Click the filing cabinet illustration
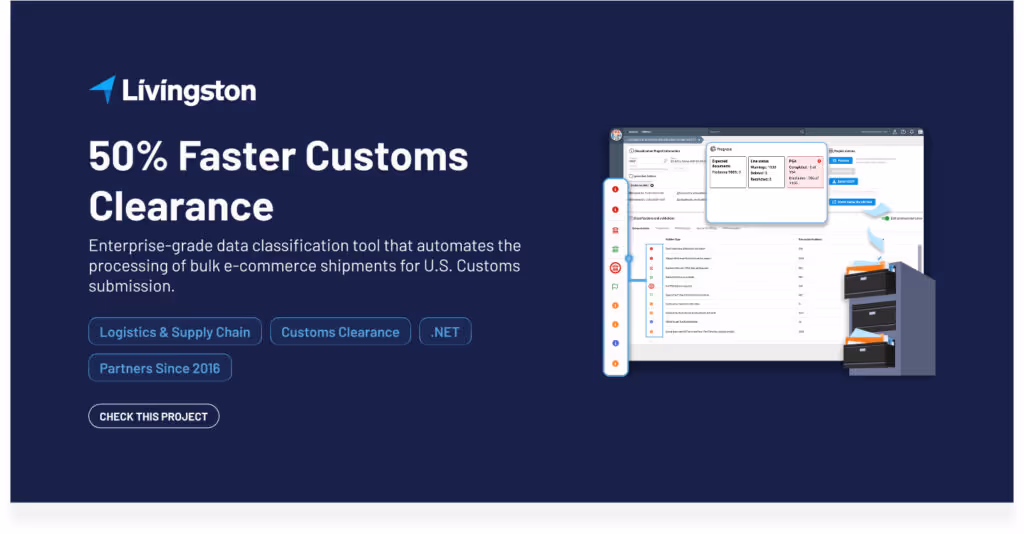Viewport: 1024px width, 534px height. pyautogui.click(x=889, y=319)
